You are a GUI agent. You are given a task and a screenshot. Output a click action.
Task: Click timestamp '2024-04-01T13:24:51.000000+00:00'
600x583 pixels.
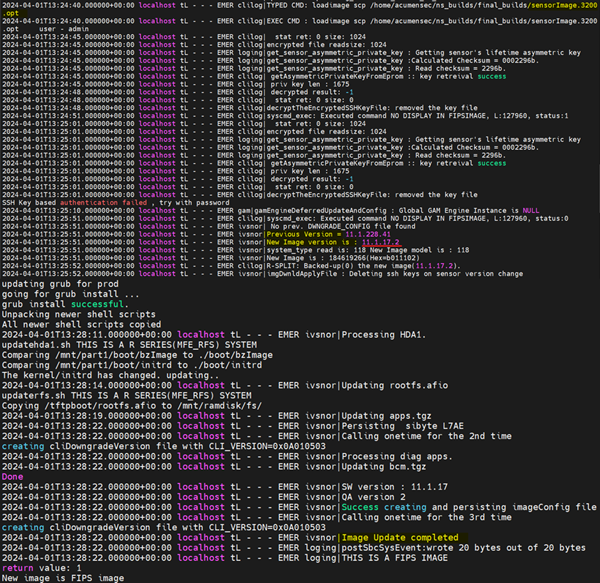coord(68,116)
